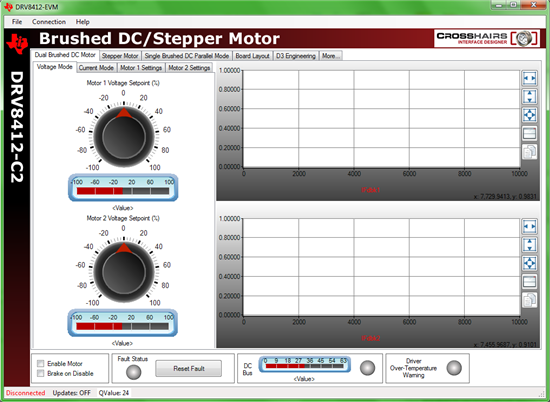
Task: Toggle the legend/window icon on IFdbk1 chart
Action: [x=529, y=133]
